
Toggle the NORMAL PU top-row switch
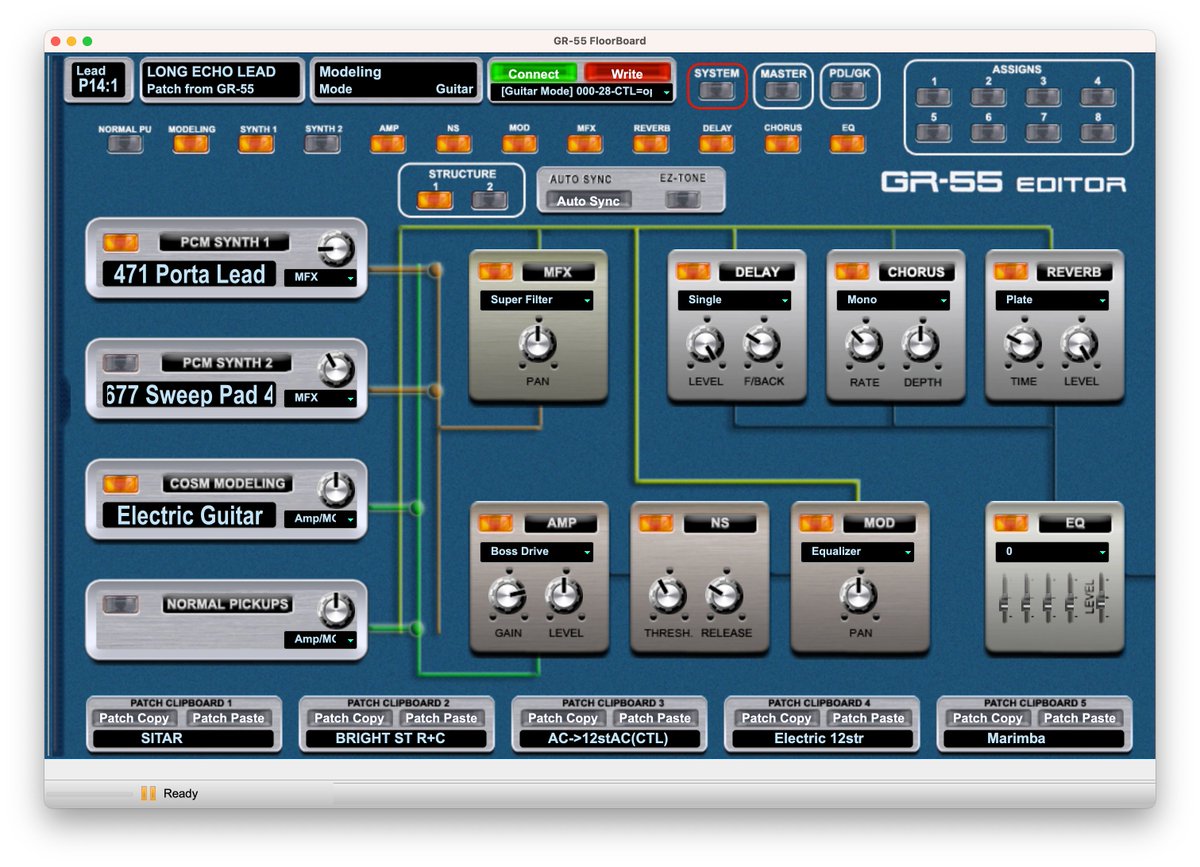[125, 143]
